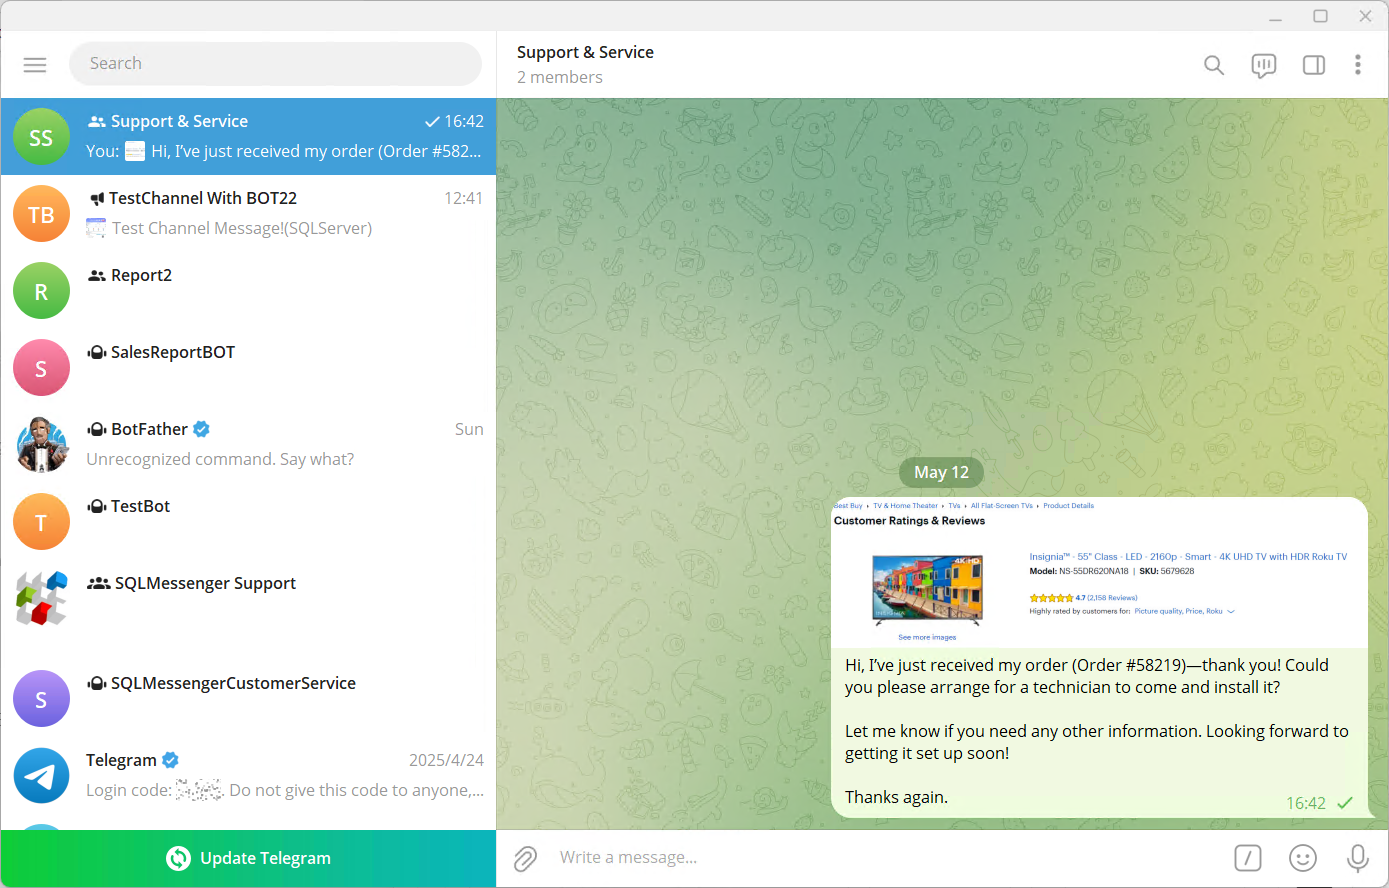Open the hamburger main menu

point(35,64)
